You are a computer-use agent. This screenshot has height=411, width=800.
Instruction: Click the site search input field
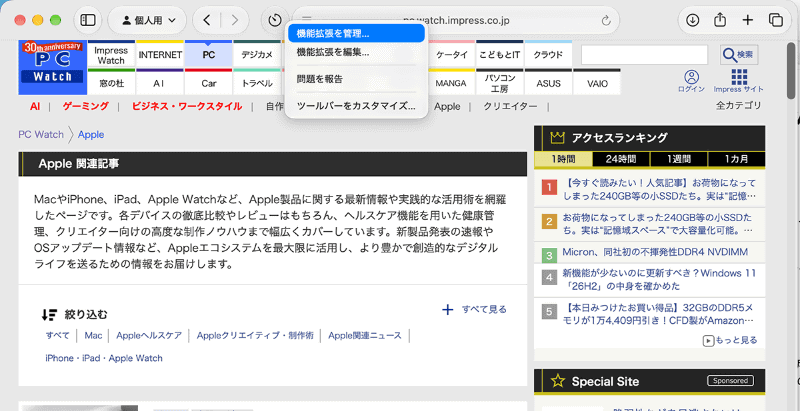[x=644, y=55]
